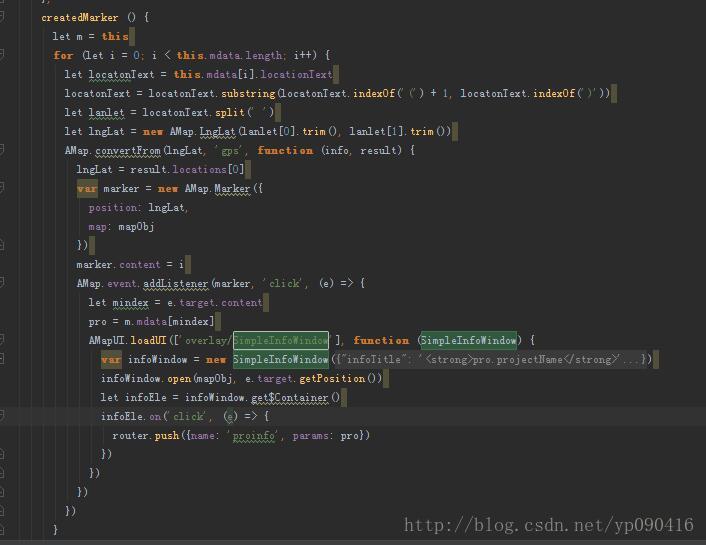Click the 'proinfo' string literal
The image size is (706, 545).
coord(253,436)
